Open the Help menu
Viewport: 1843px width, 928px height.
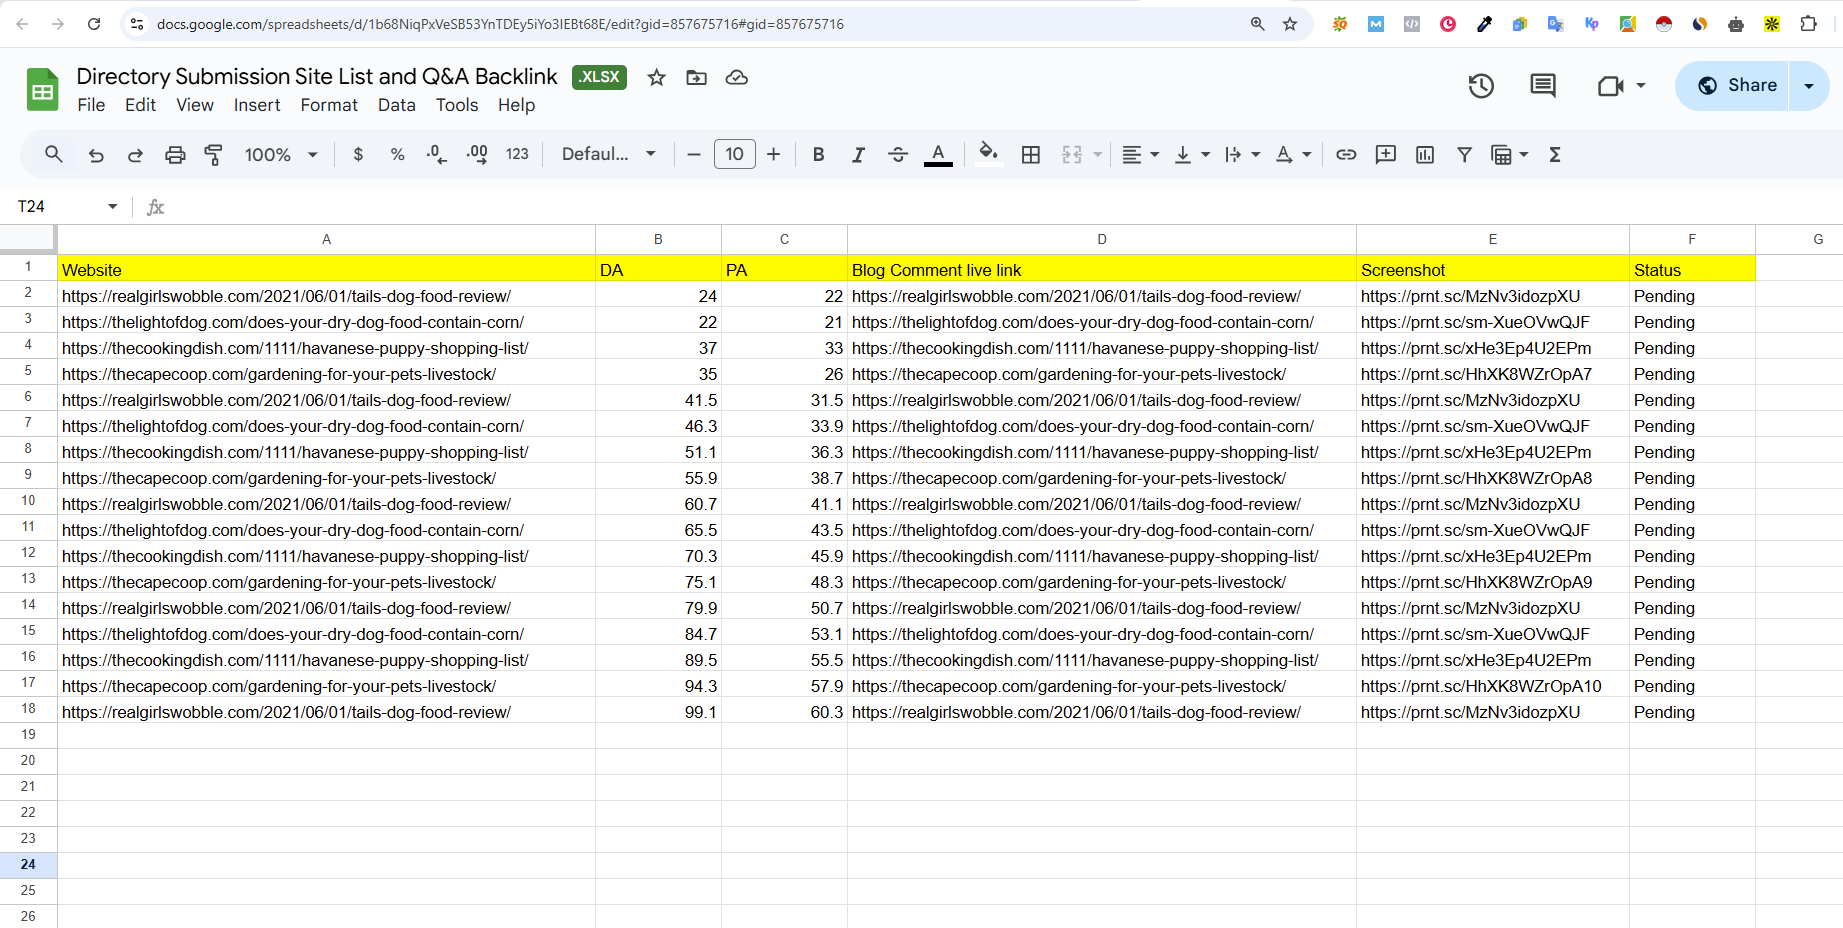coord(516,105)
